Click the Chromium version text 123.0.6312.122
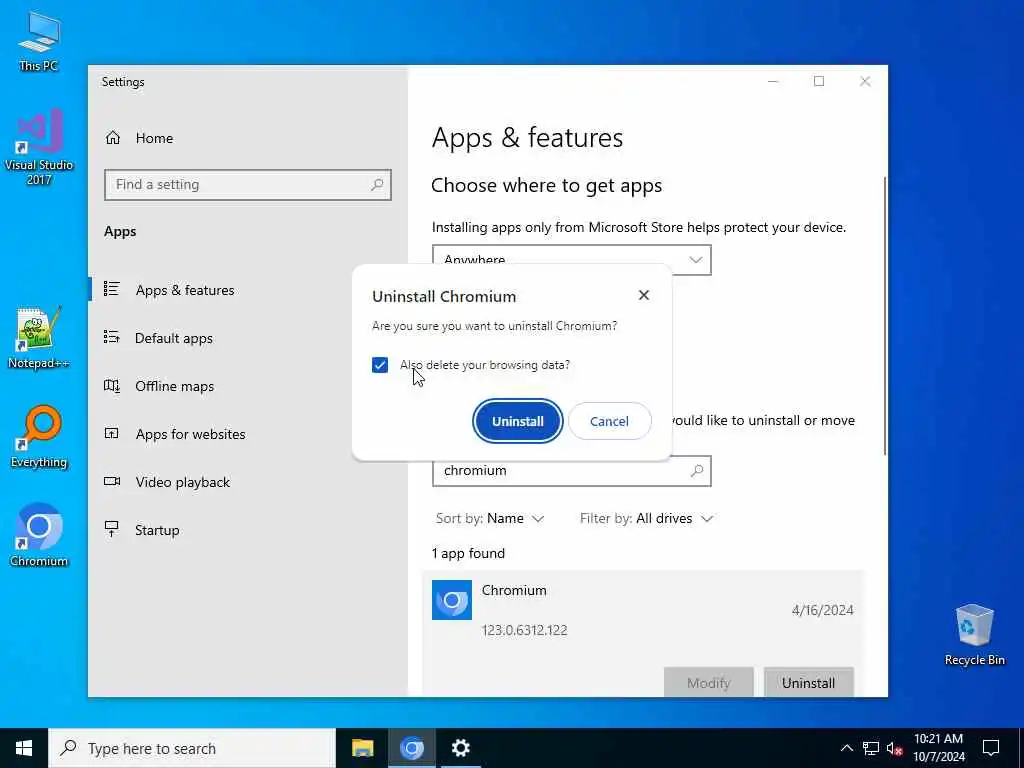The height and width of the screenshot is (768, 1024). point(524,631)
